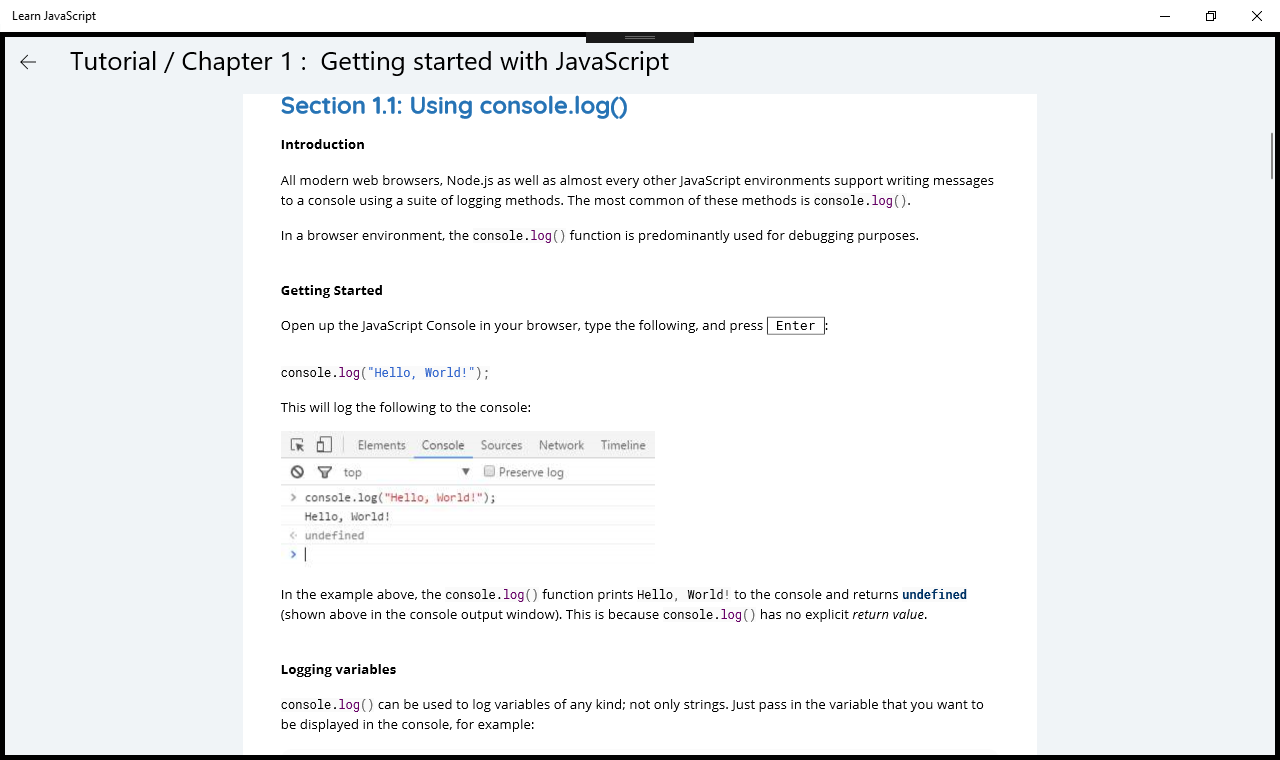Image resolution: width=1280 pixels, height=760 pixels.
Task: Click the inspect element cursor icon
Action: (297, 445)
